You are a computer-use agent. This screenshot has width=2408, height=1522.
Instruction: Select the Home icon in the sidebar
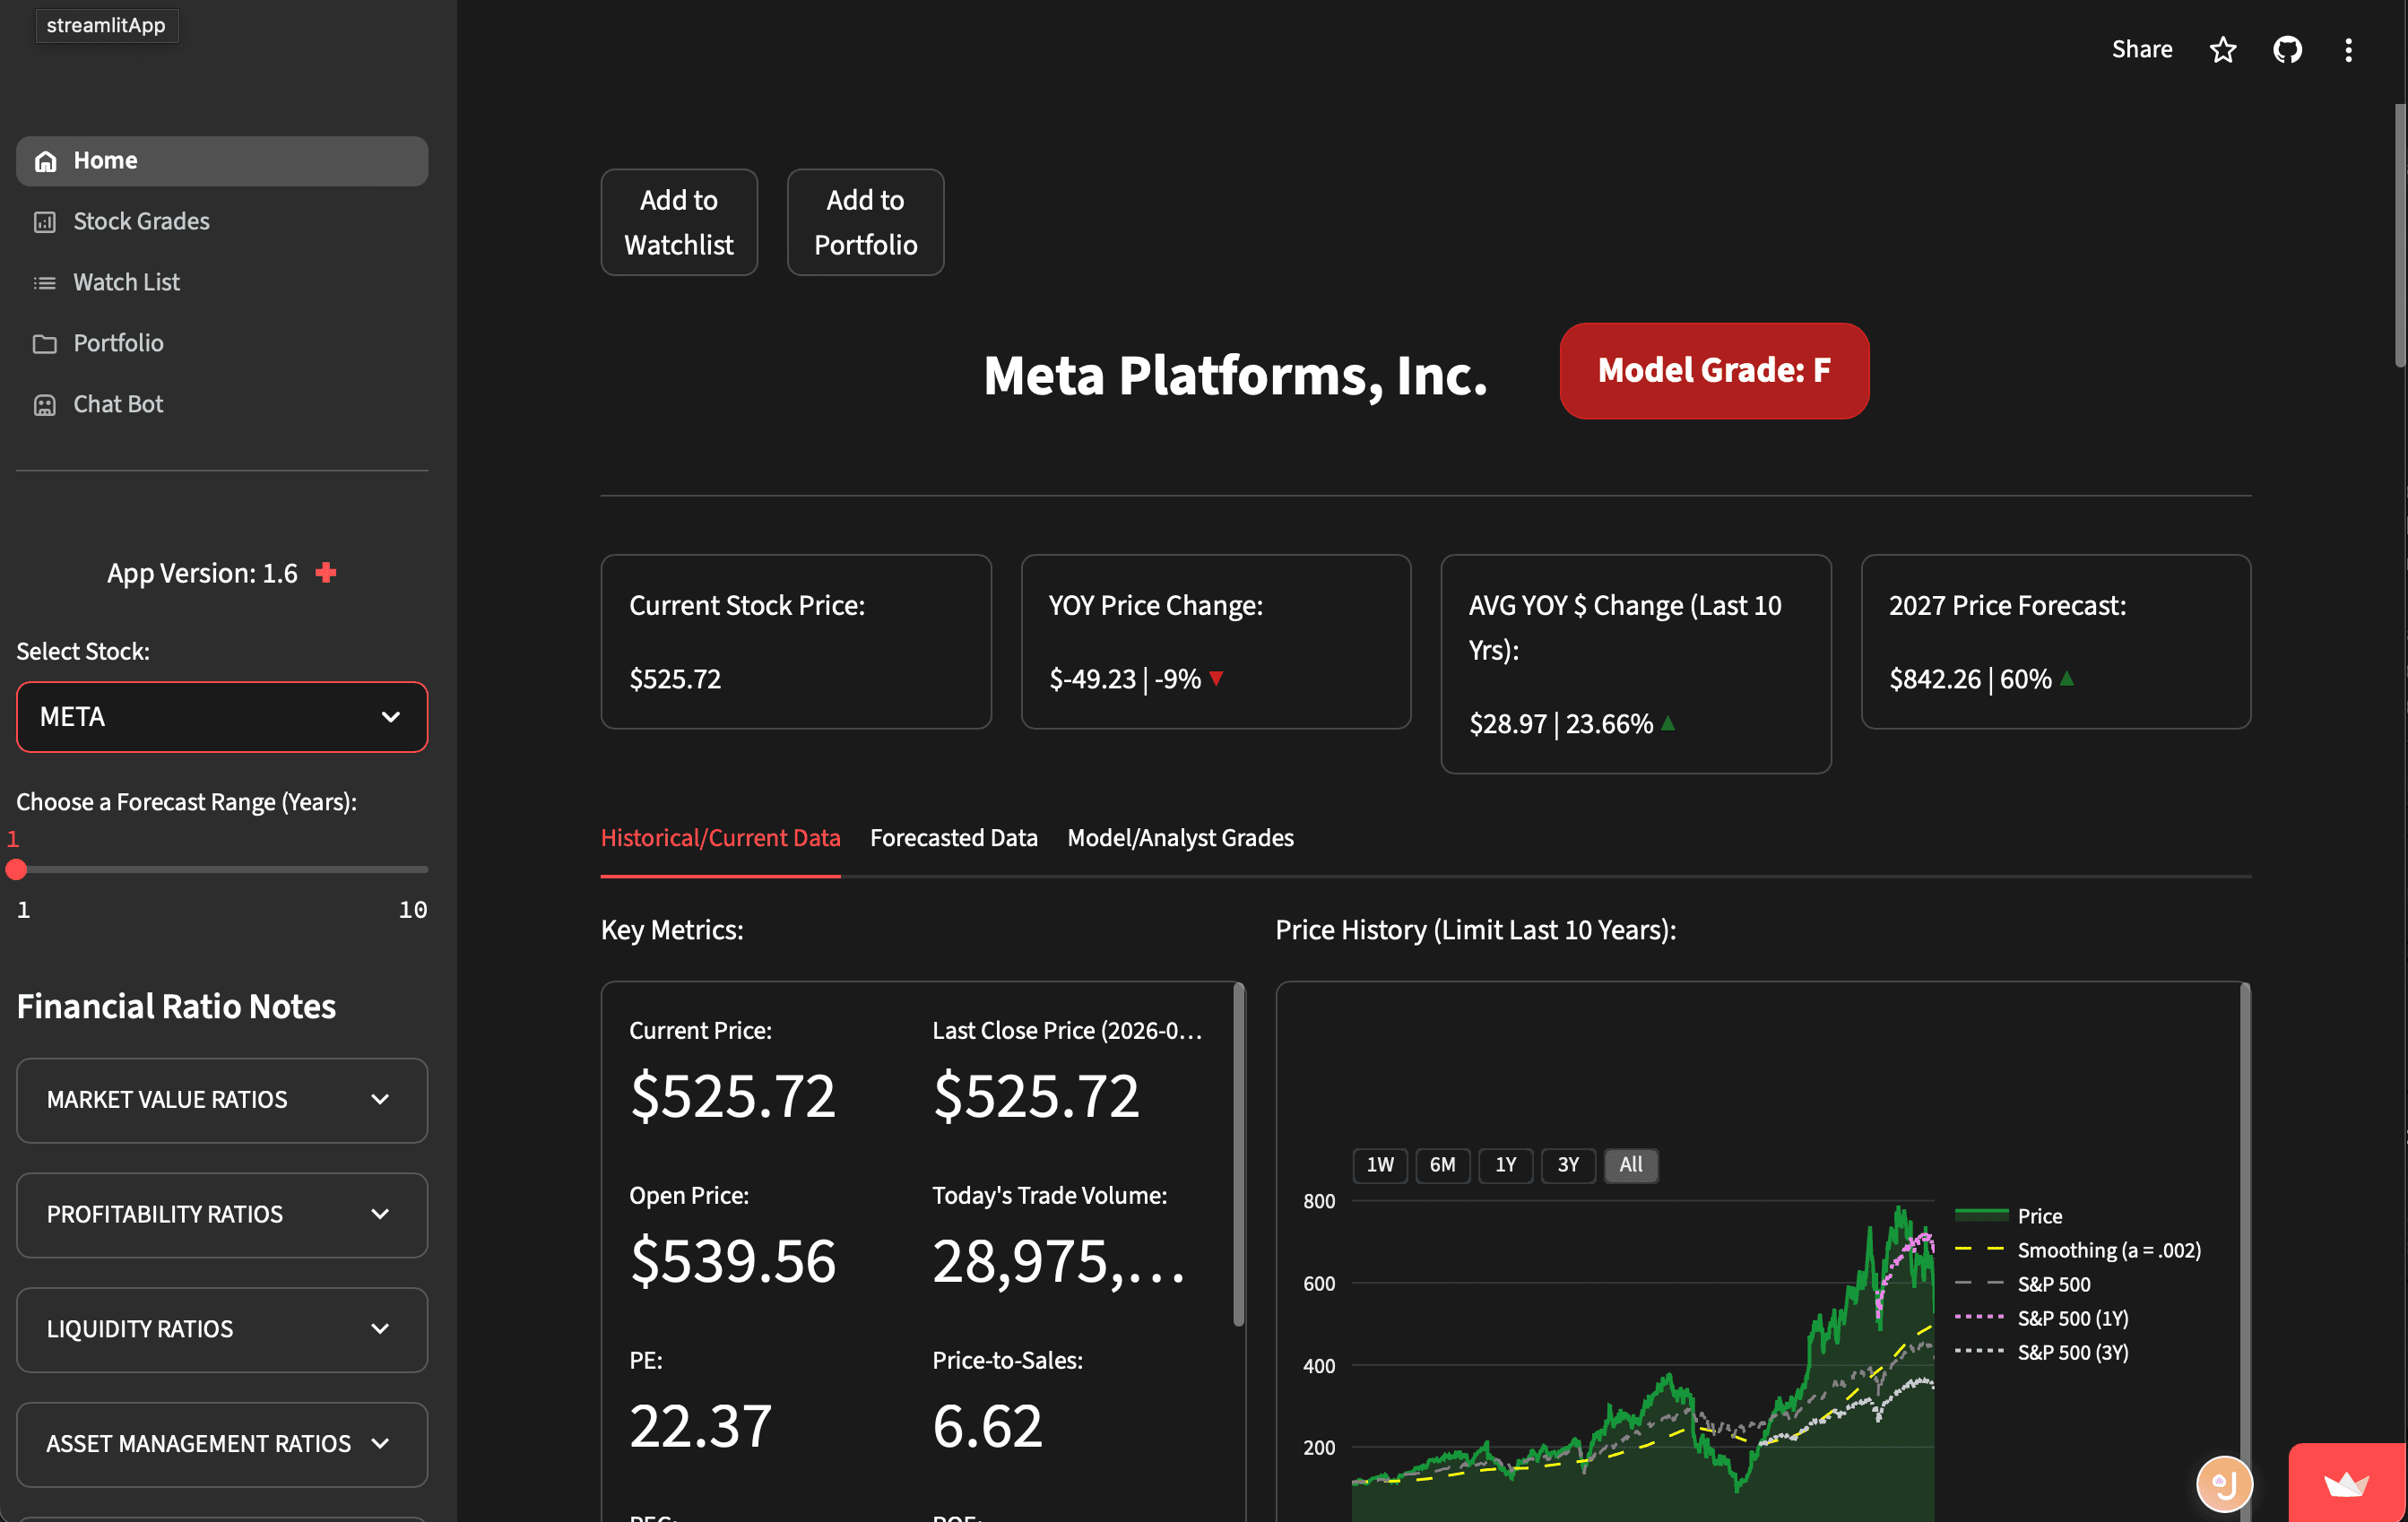tap(45, 160)
